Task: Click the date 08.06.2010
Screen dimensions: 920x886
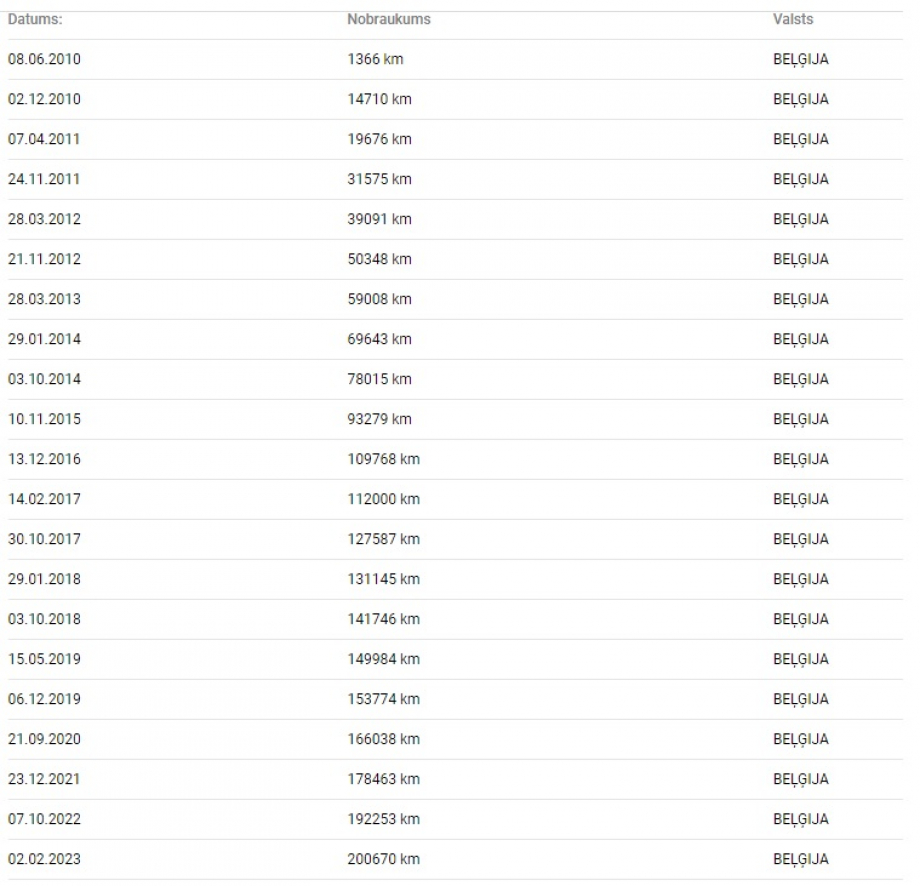Action: (44, 59)
